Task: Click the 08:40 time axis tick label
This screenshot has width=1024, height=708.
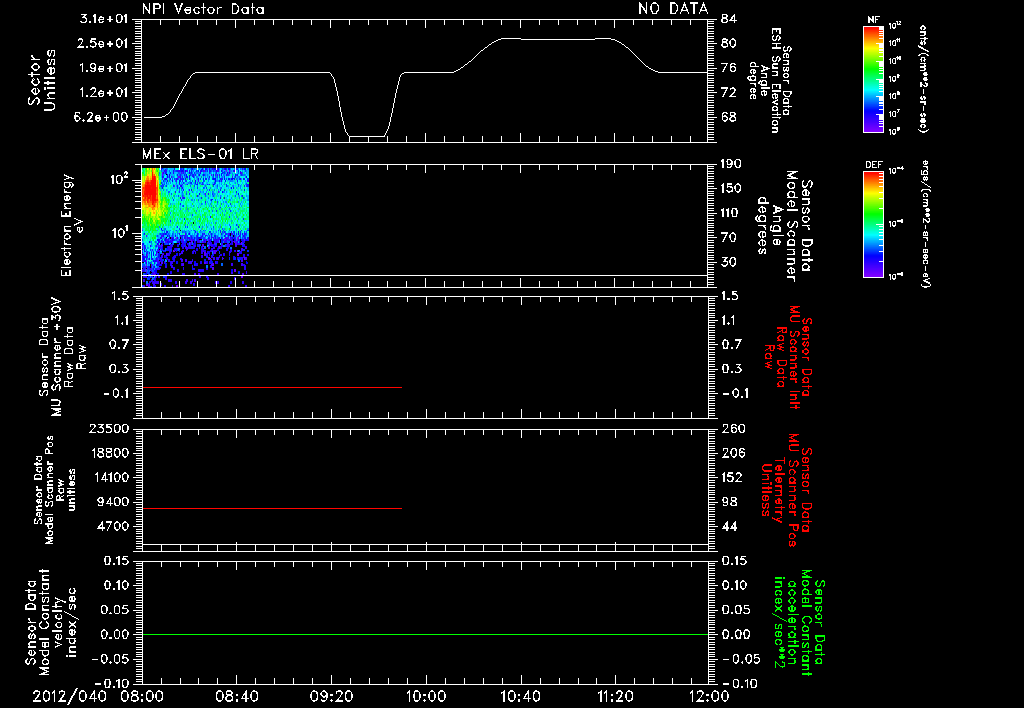Action: click(x=236, y=696)
